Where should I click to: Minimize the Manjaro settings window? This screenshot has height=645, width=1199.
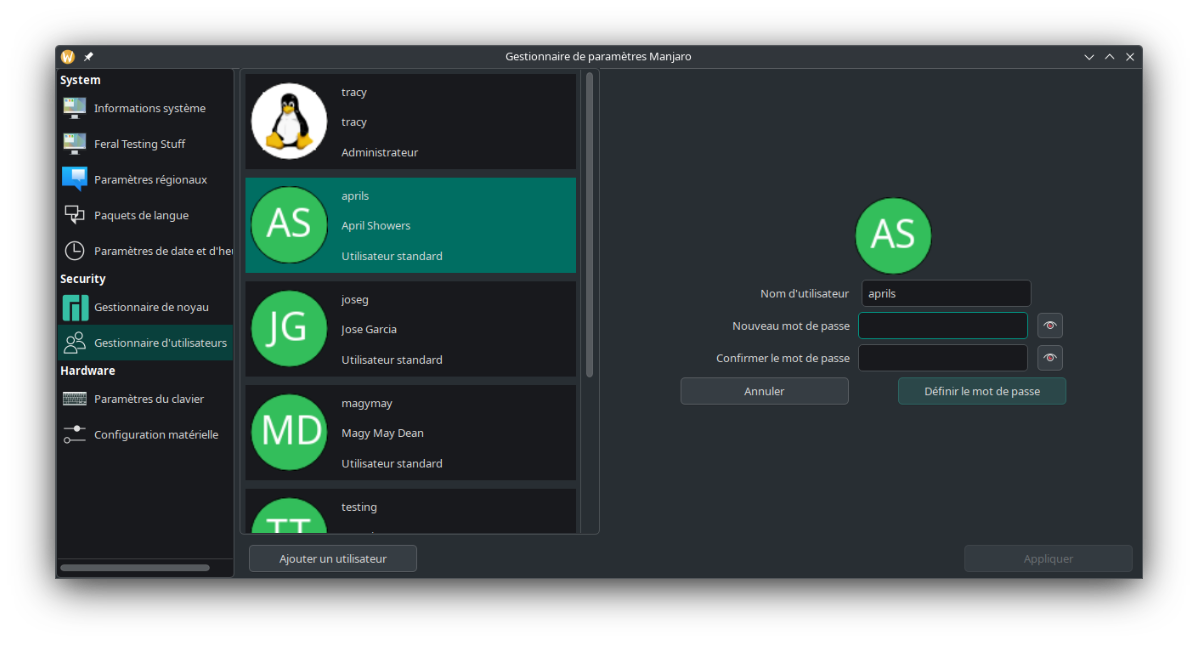[1089, 57]
